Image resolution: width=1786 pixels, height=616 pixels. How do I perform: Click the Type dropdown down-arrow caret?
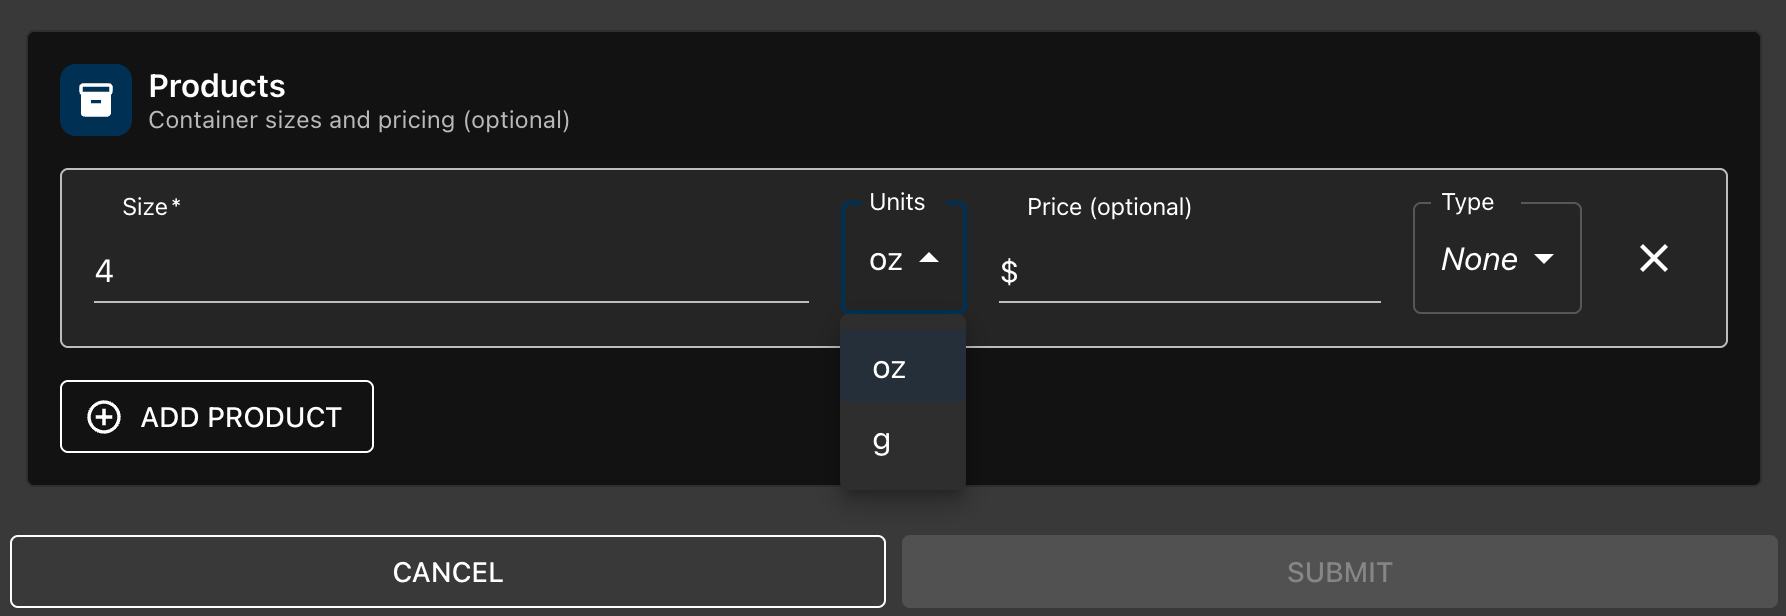(1544, 259)
